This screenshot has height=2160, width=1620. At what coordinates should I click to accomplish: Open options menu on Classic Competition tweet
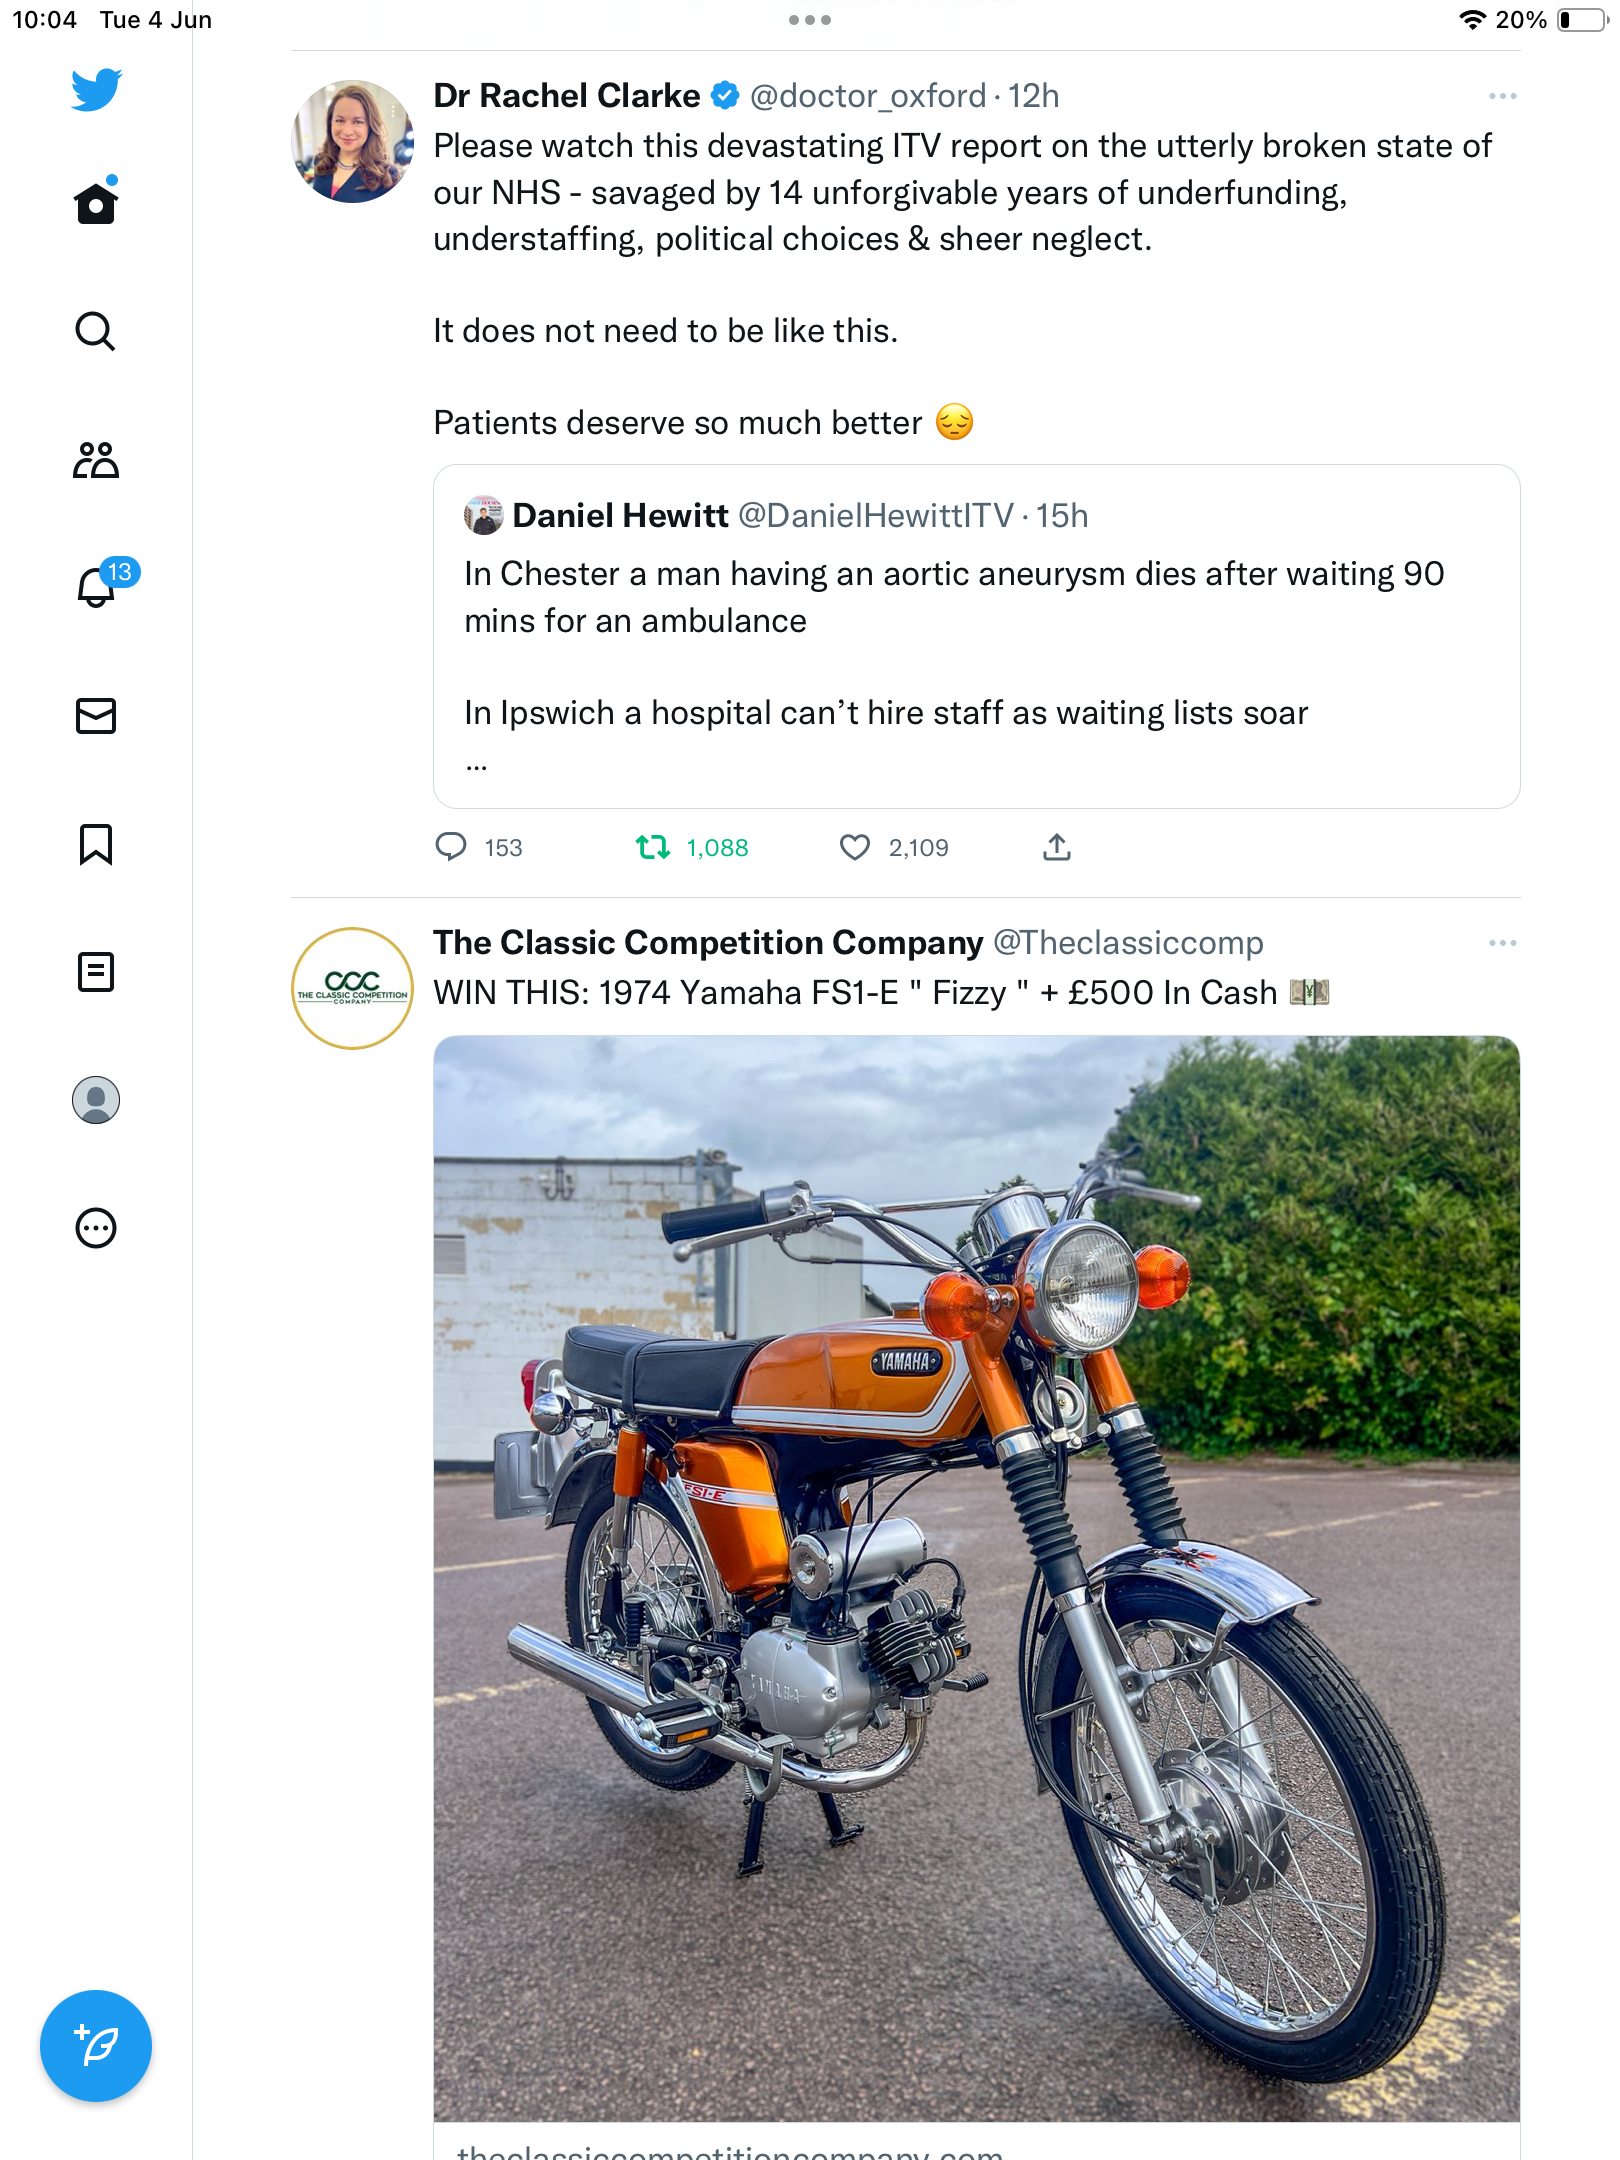(x=1502, y=943)
